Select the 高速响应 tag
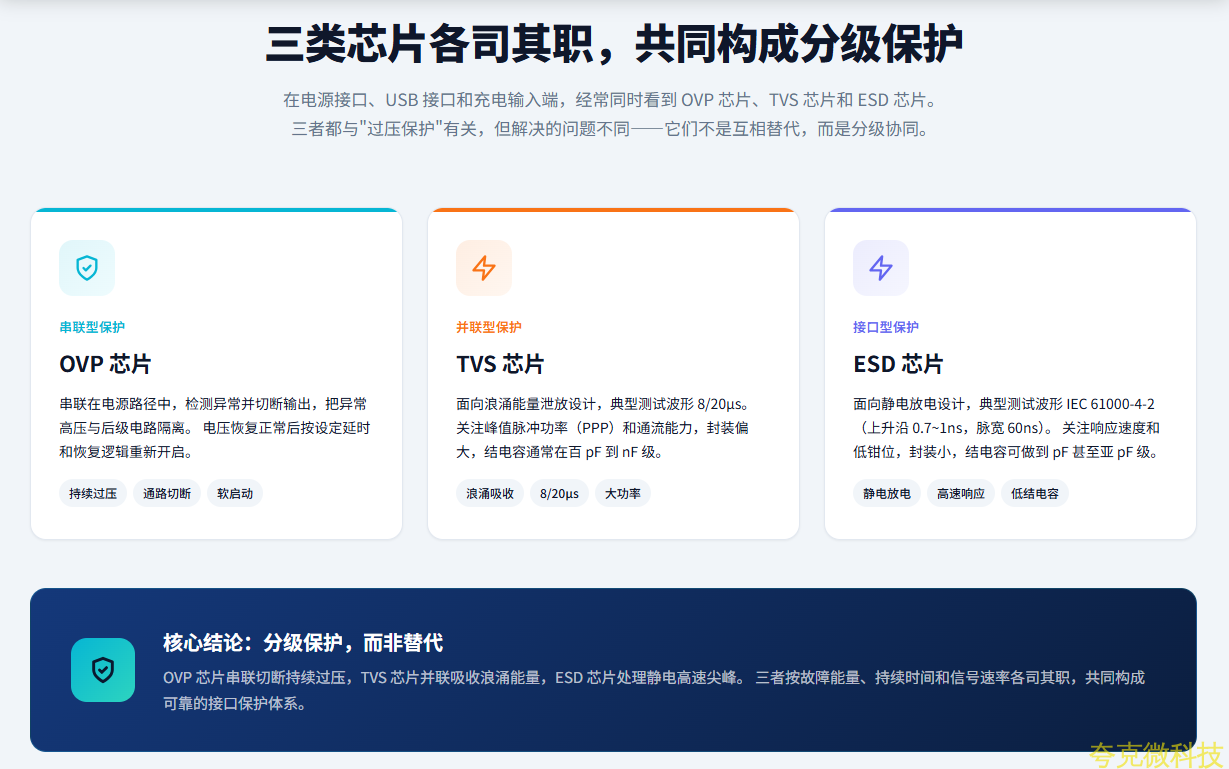1229x769 pixels. coord(961,493)
